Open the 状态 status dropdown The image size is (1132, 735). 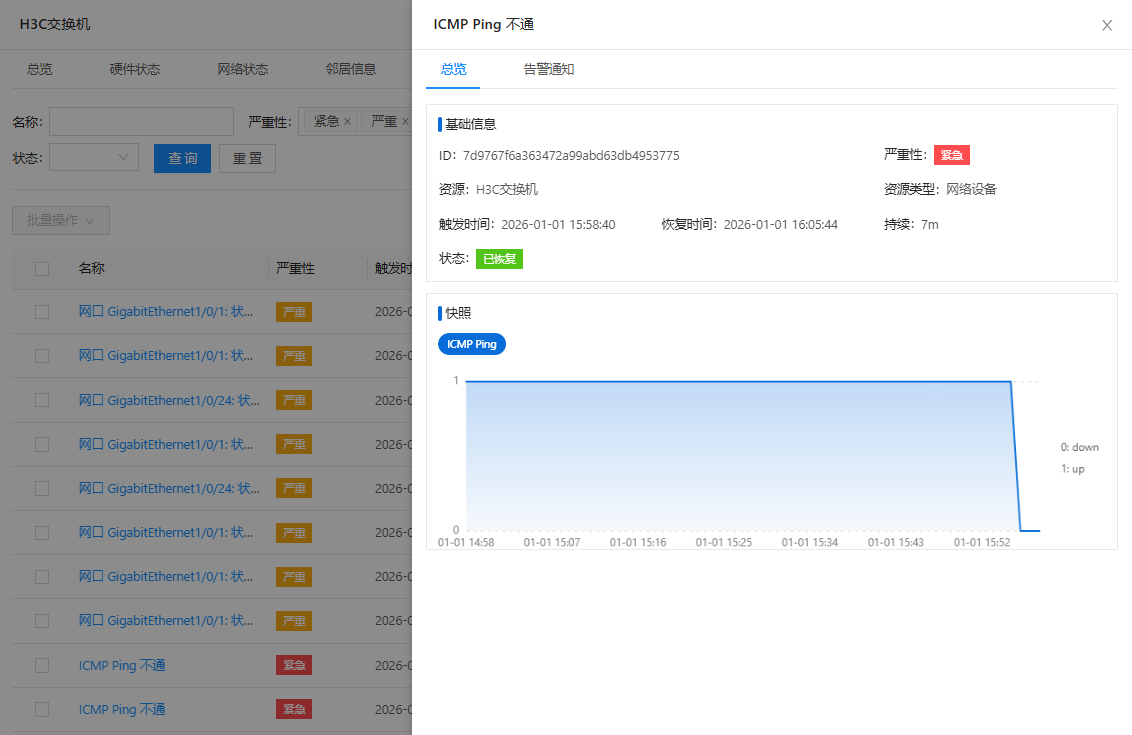coord(94,157)
